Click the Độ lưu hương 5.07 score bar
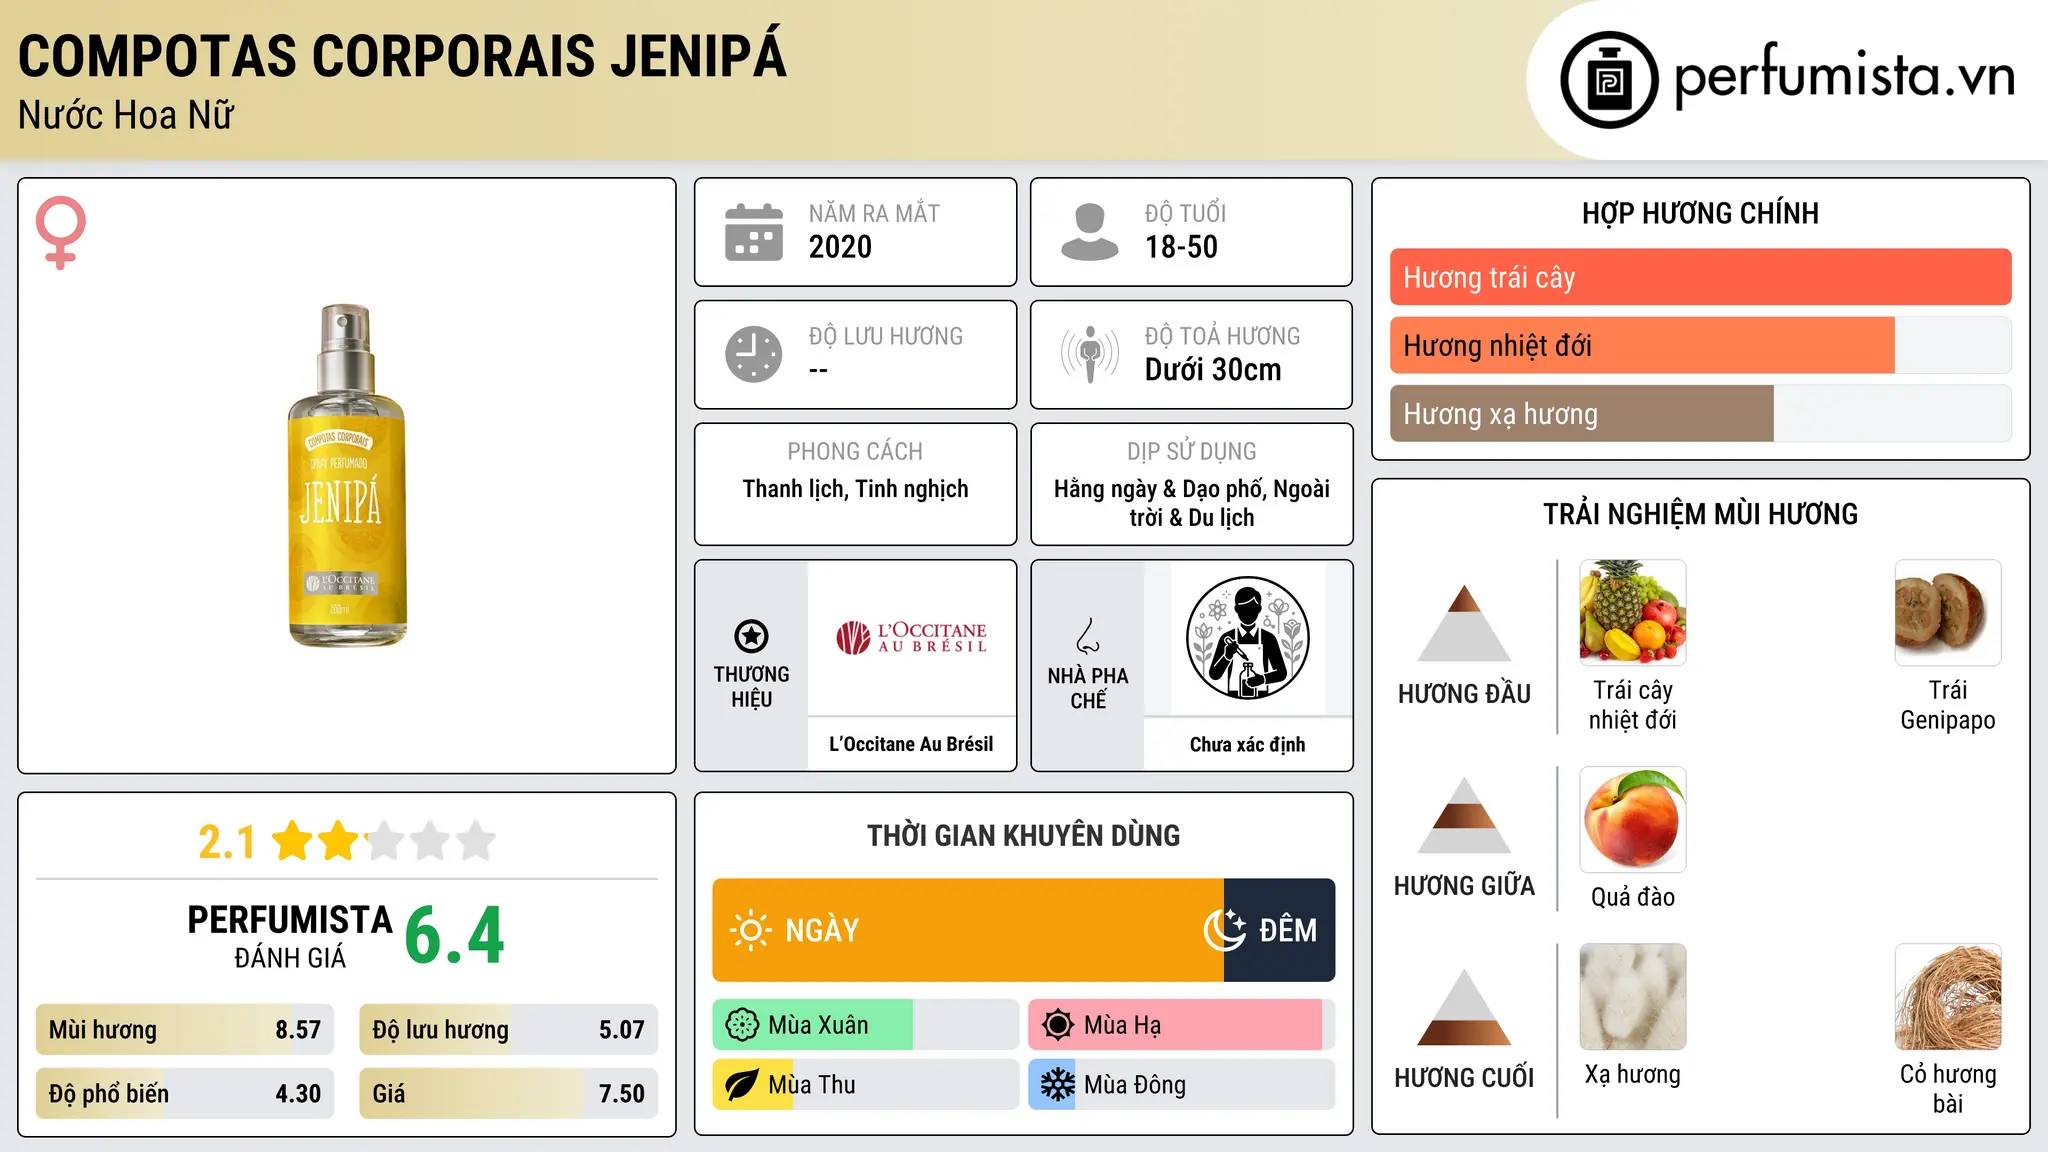The width and height of the screenshot is (2048, 1152). [x=508, y=1030]
